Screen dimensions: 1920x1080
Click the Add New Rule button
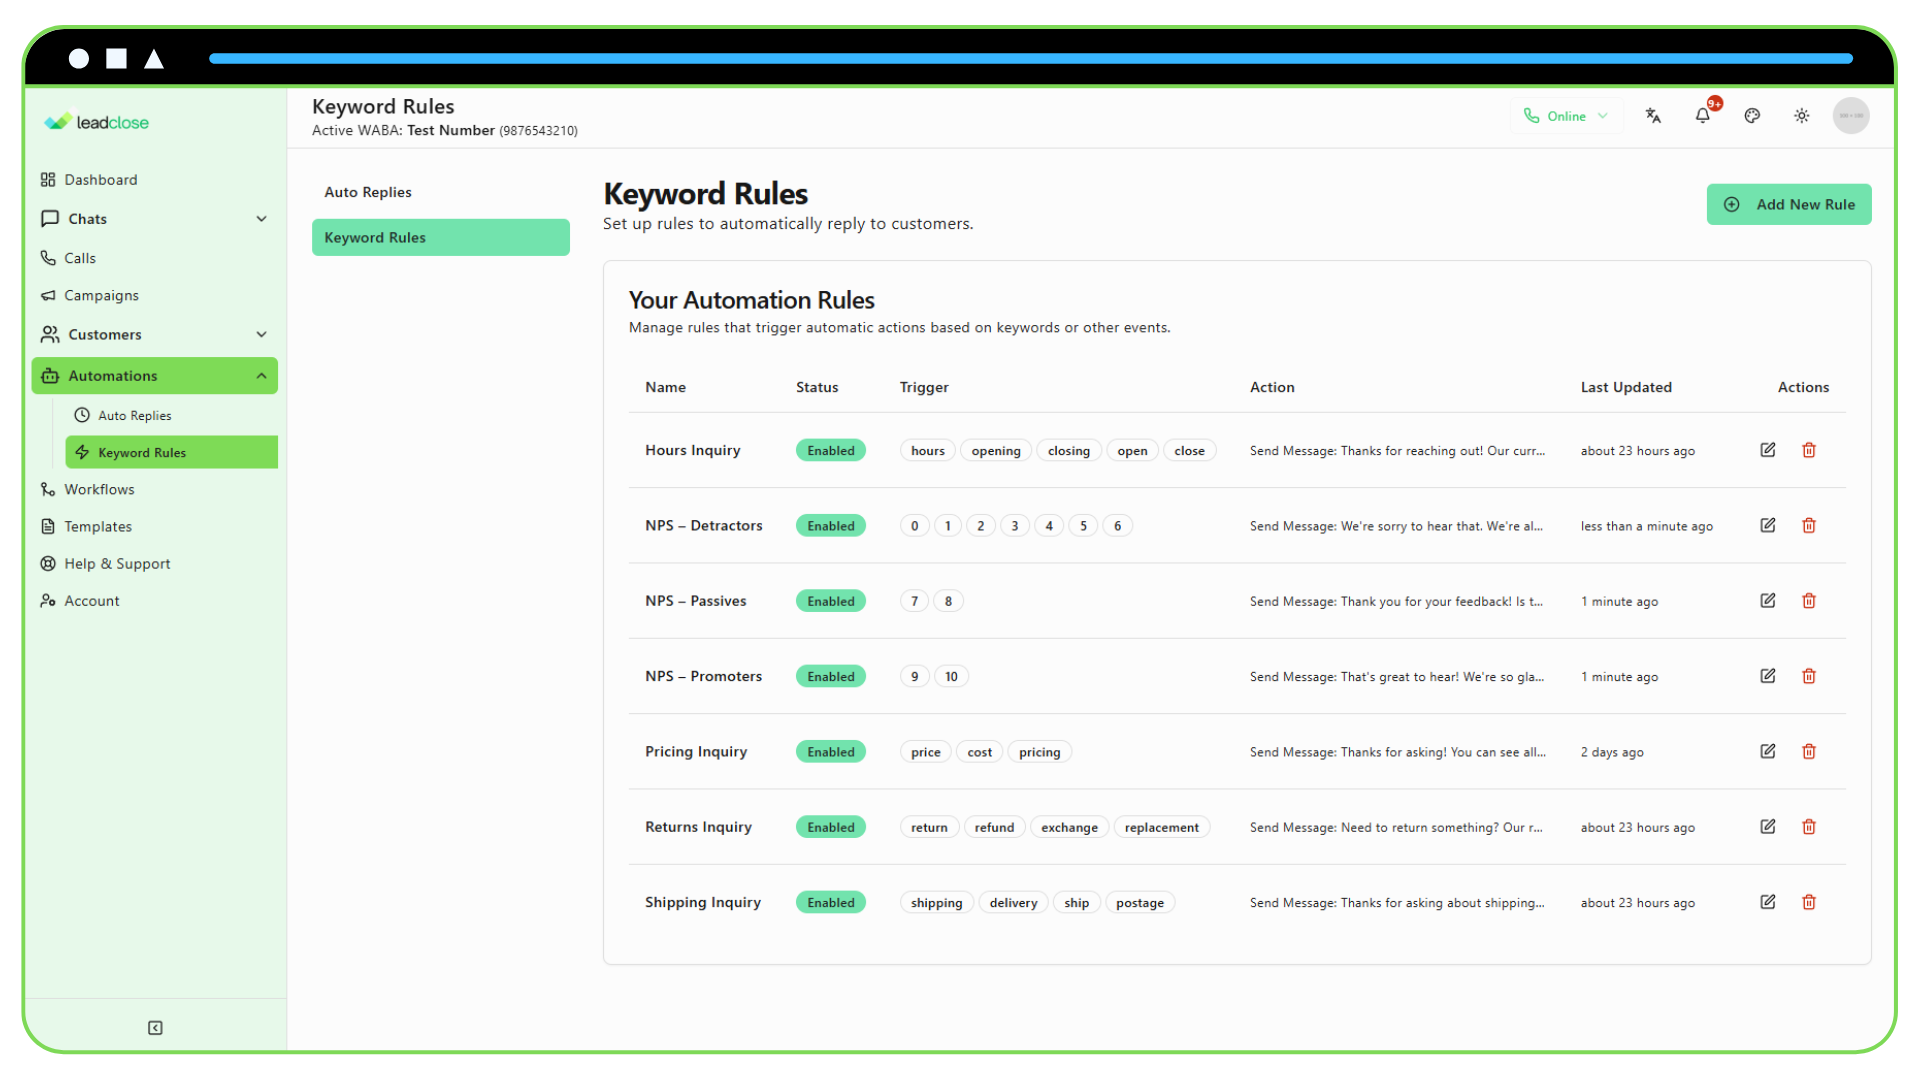1789,204
